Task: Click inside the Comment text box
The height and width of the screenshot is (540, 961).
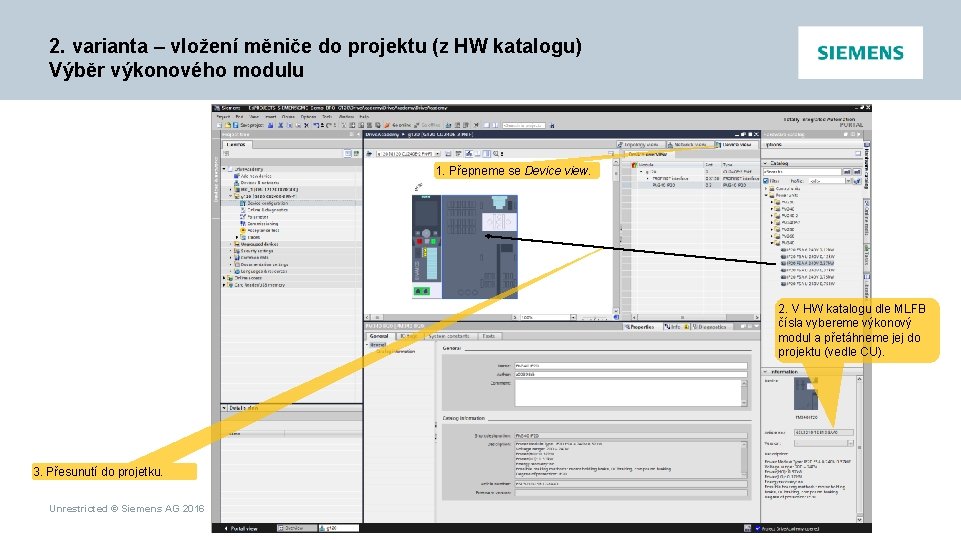Action: [628, 392]
